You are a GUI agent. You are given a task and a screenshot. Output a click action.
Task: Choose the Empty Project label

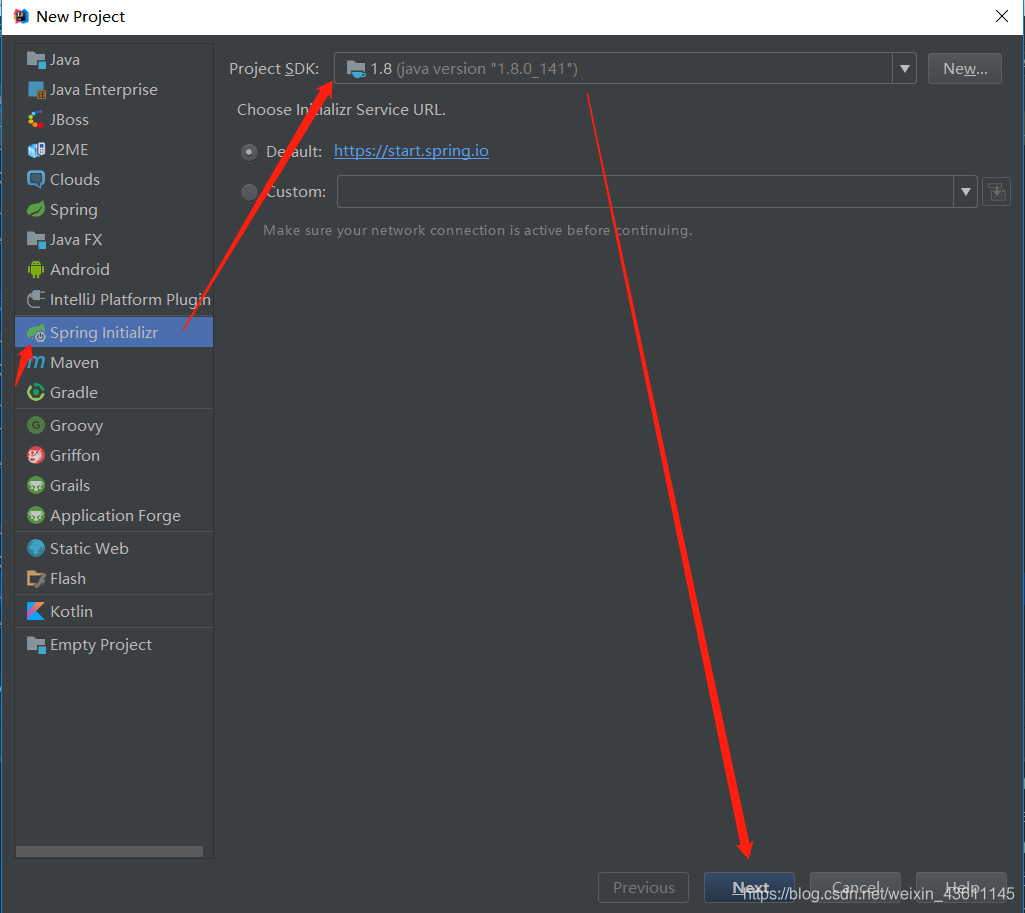coord(101,645)
